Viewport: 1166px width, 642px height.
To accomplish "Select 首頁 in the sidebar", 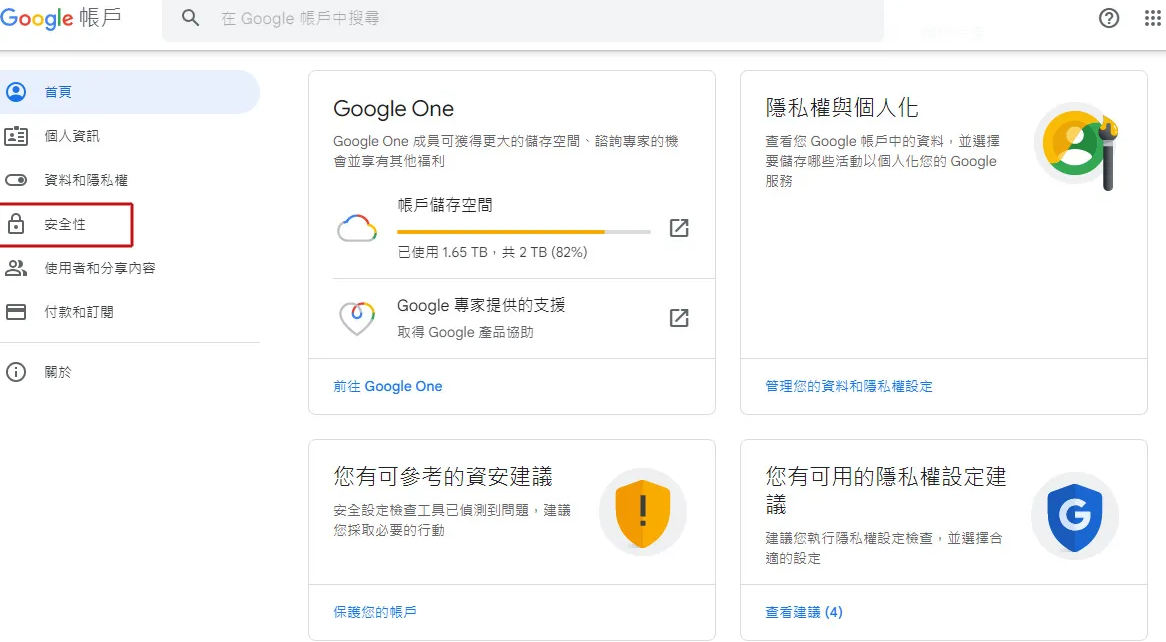I will click(x=58, y=92).
